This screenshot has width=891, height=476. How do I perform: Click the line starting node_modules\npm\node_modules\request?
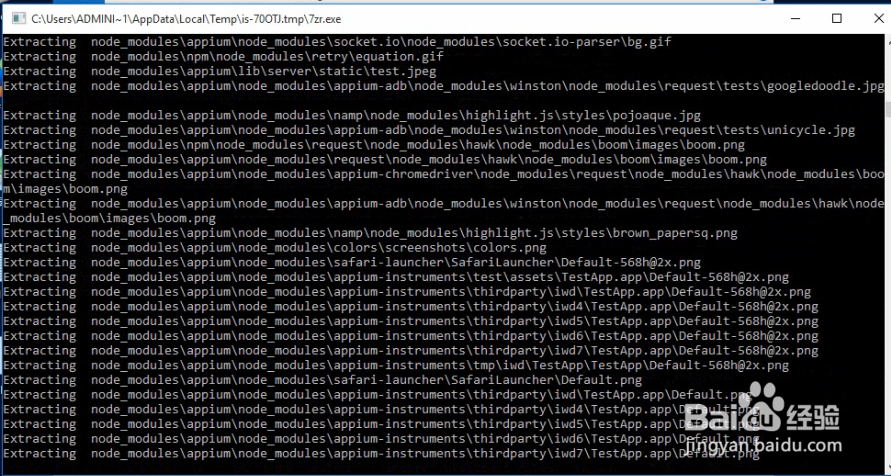374,145
